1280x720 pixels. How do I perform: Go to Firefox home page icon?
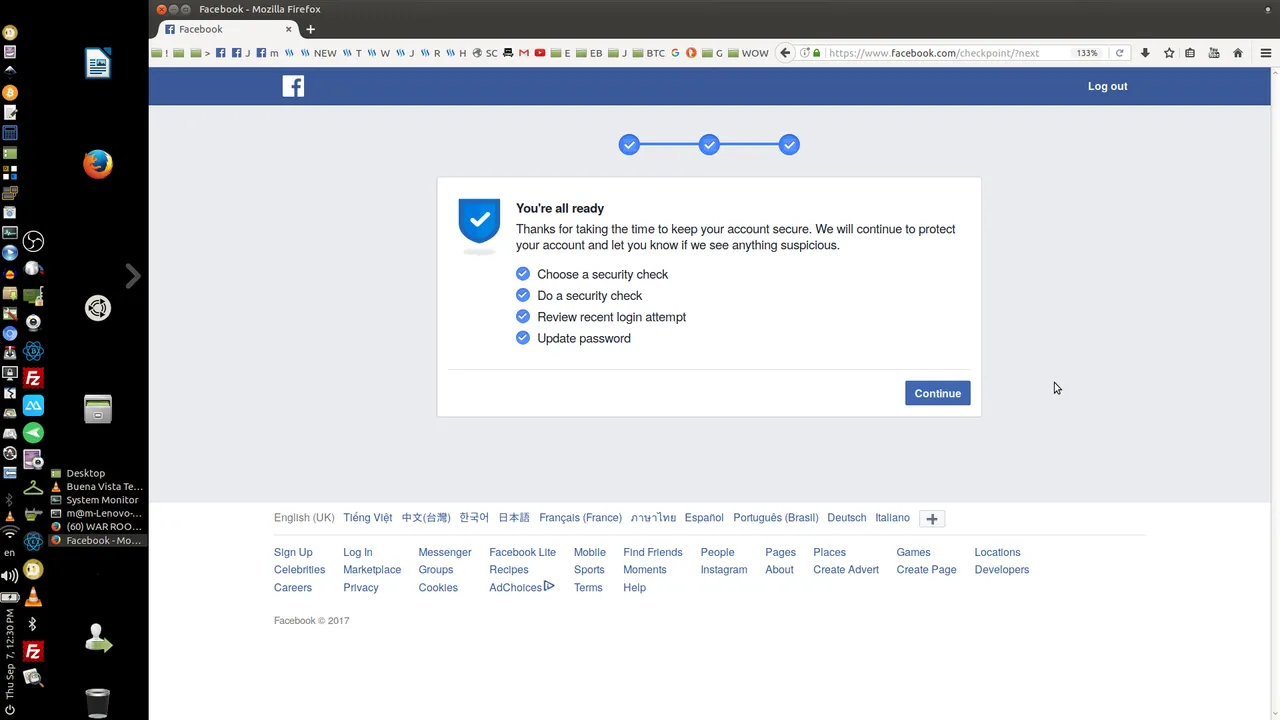pyautogui.click(x=1238, y=53)
